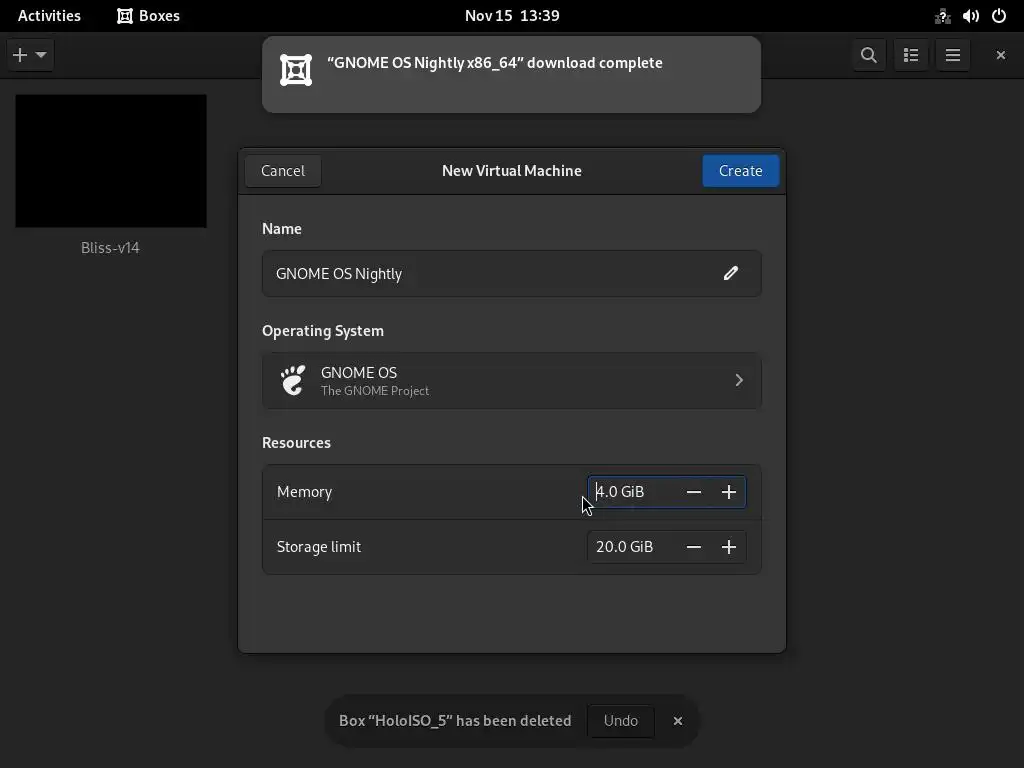This screenshot has width=1024, height=768.
Task: Select the Bliss-v14 box thumbnail
Action: click(x=111, y=162)
